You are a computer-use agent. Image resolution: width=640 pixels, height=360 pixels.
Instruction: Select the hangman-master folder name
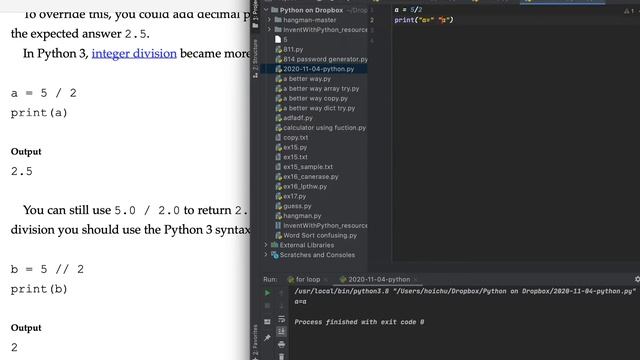click(310, 20)
